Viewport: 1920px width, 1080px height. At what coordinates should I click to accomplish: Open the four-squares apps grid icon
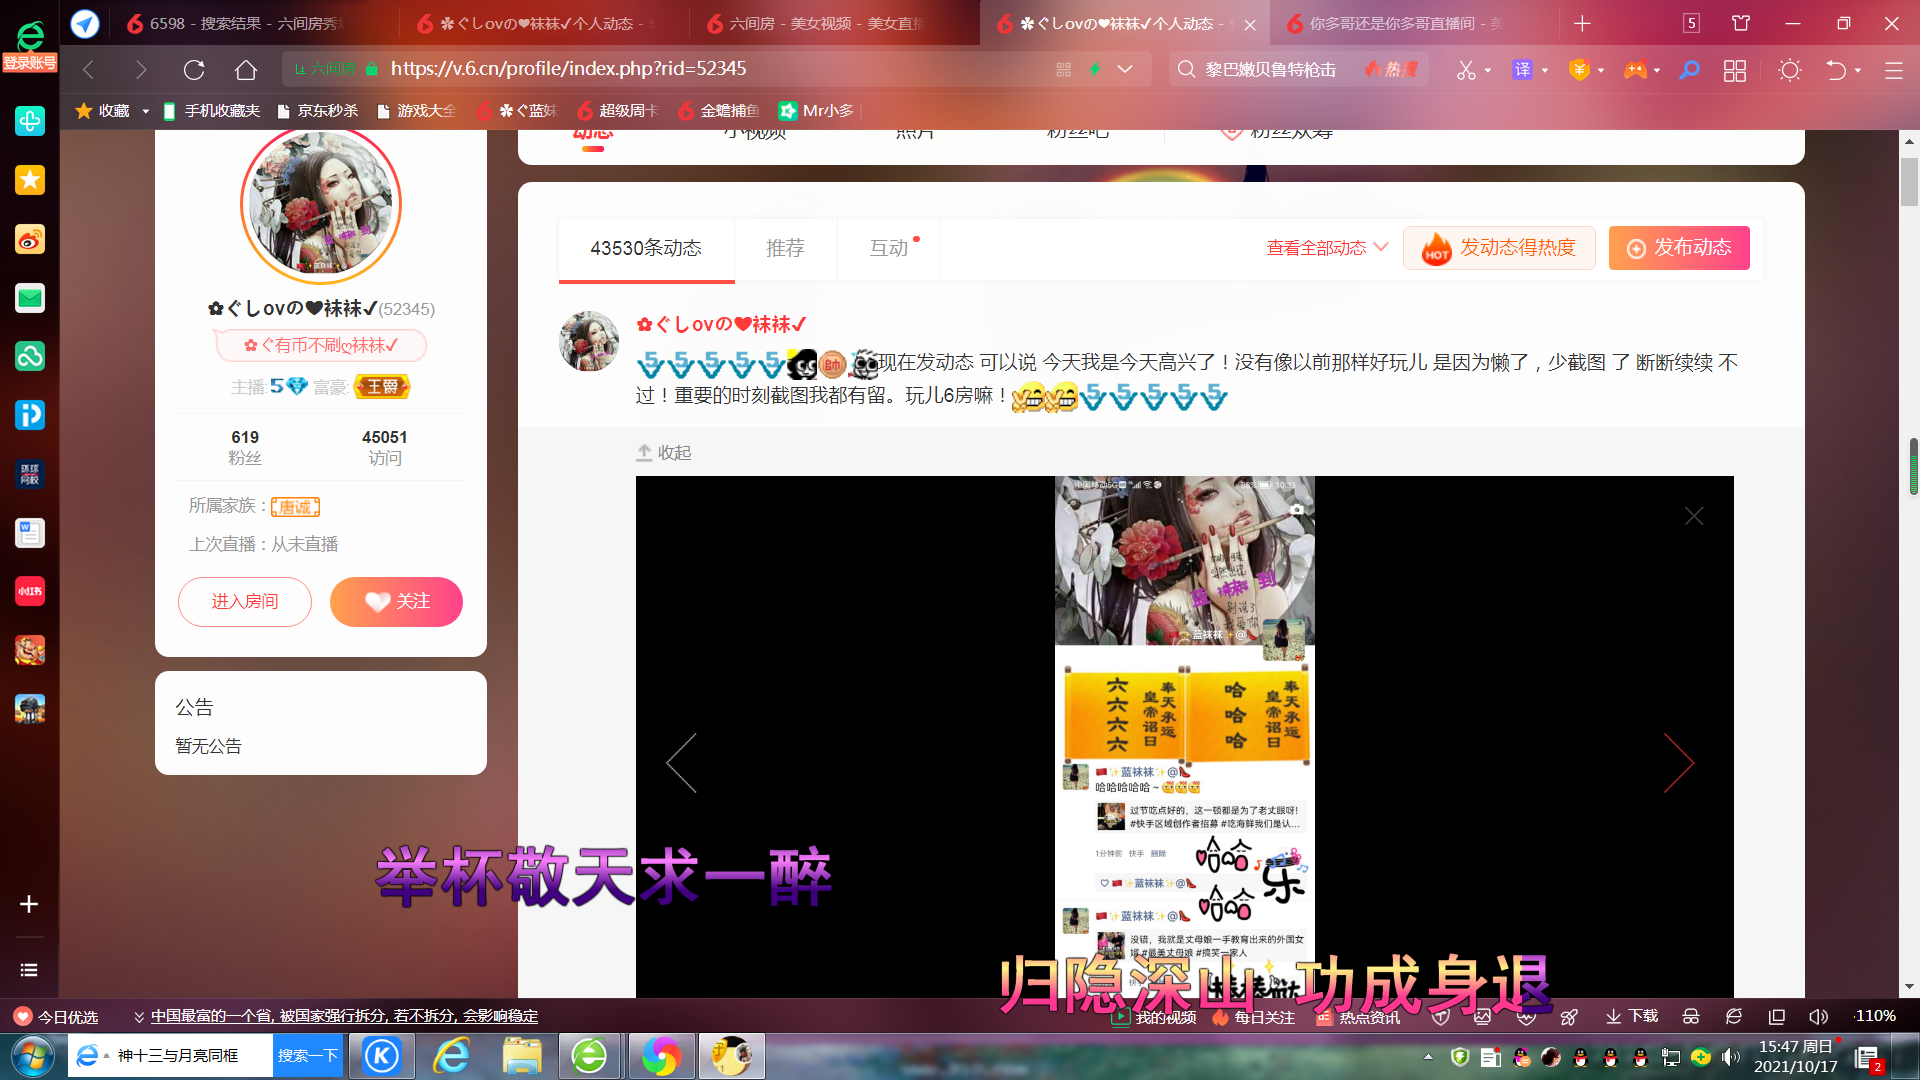tap(1735, 70)
